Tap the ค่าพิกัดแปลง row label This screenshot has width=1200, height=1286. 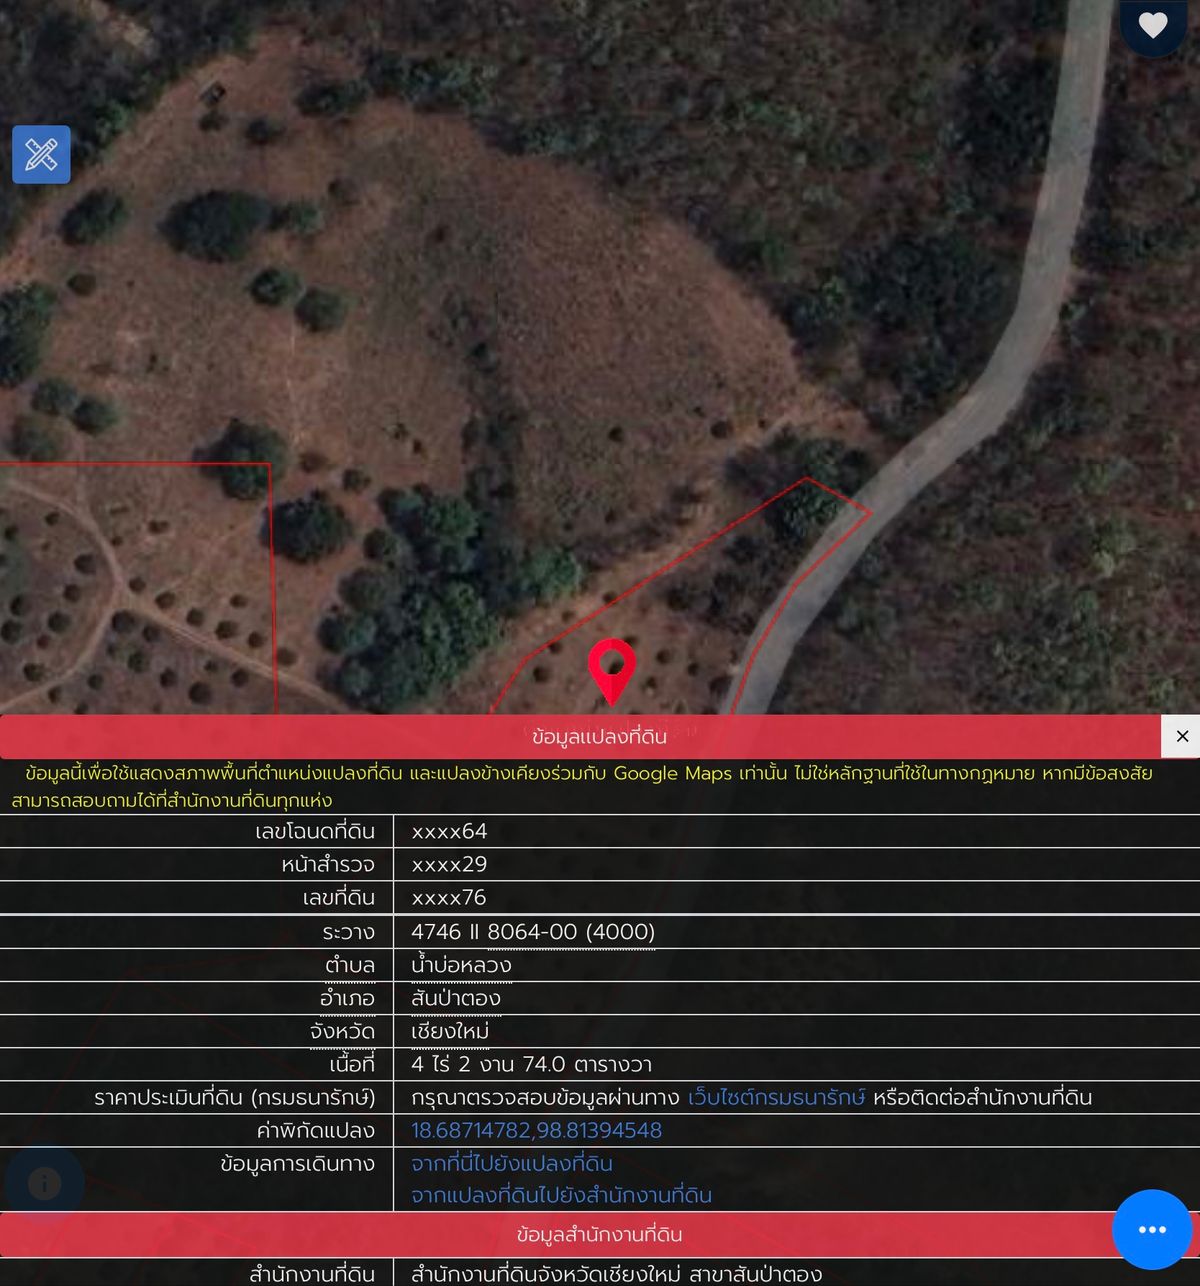(x=316, y=1131)
